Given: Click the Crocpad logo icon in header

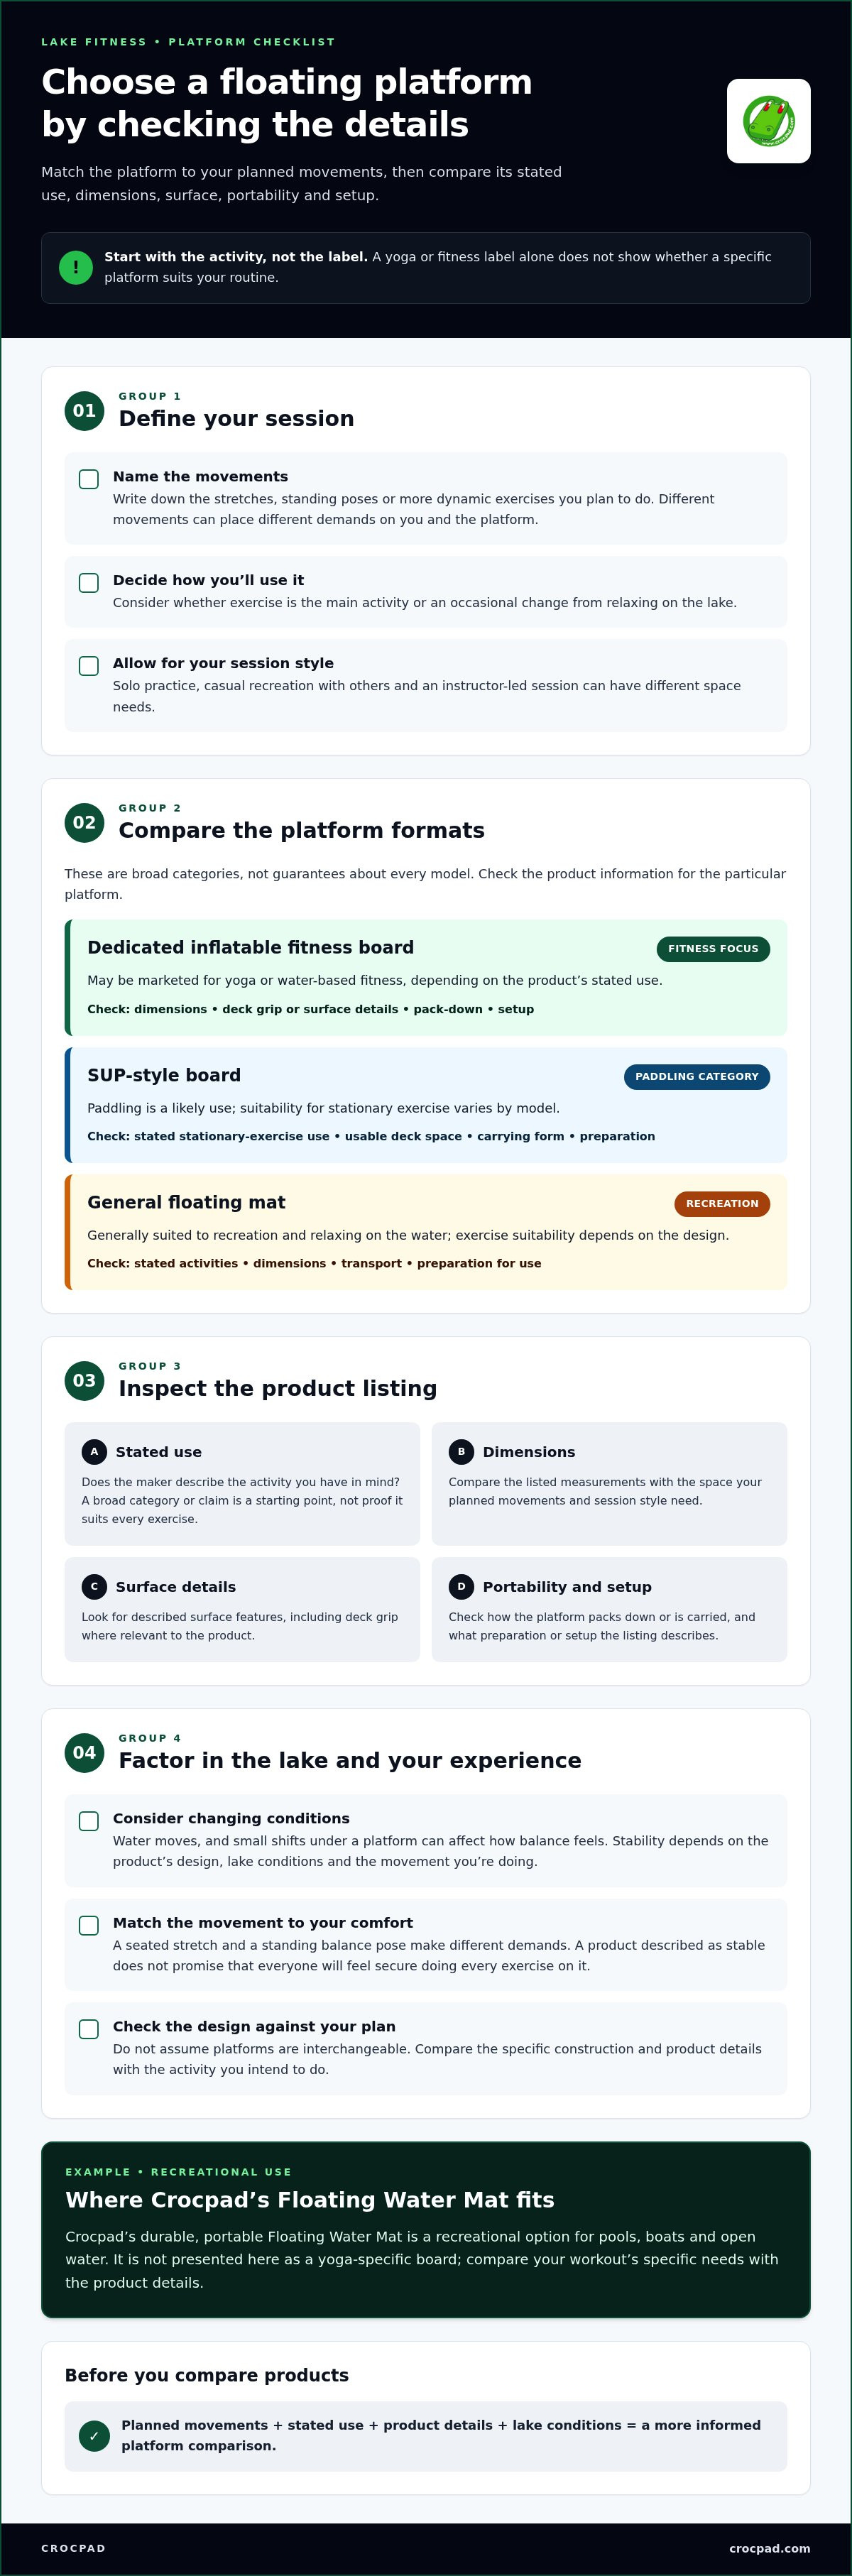Looking at the screenshot, I should (768, 121).
